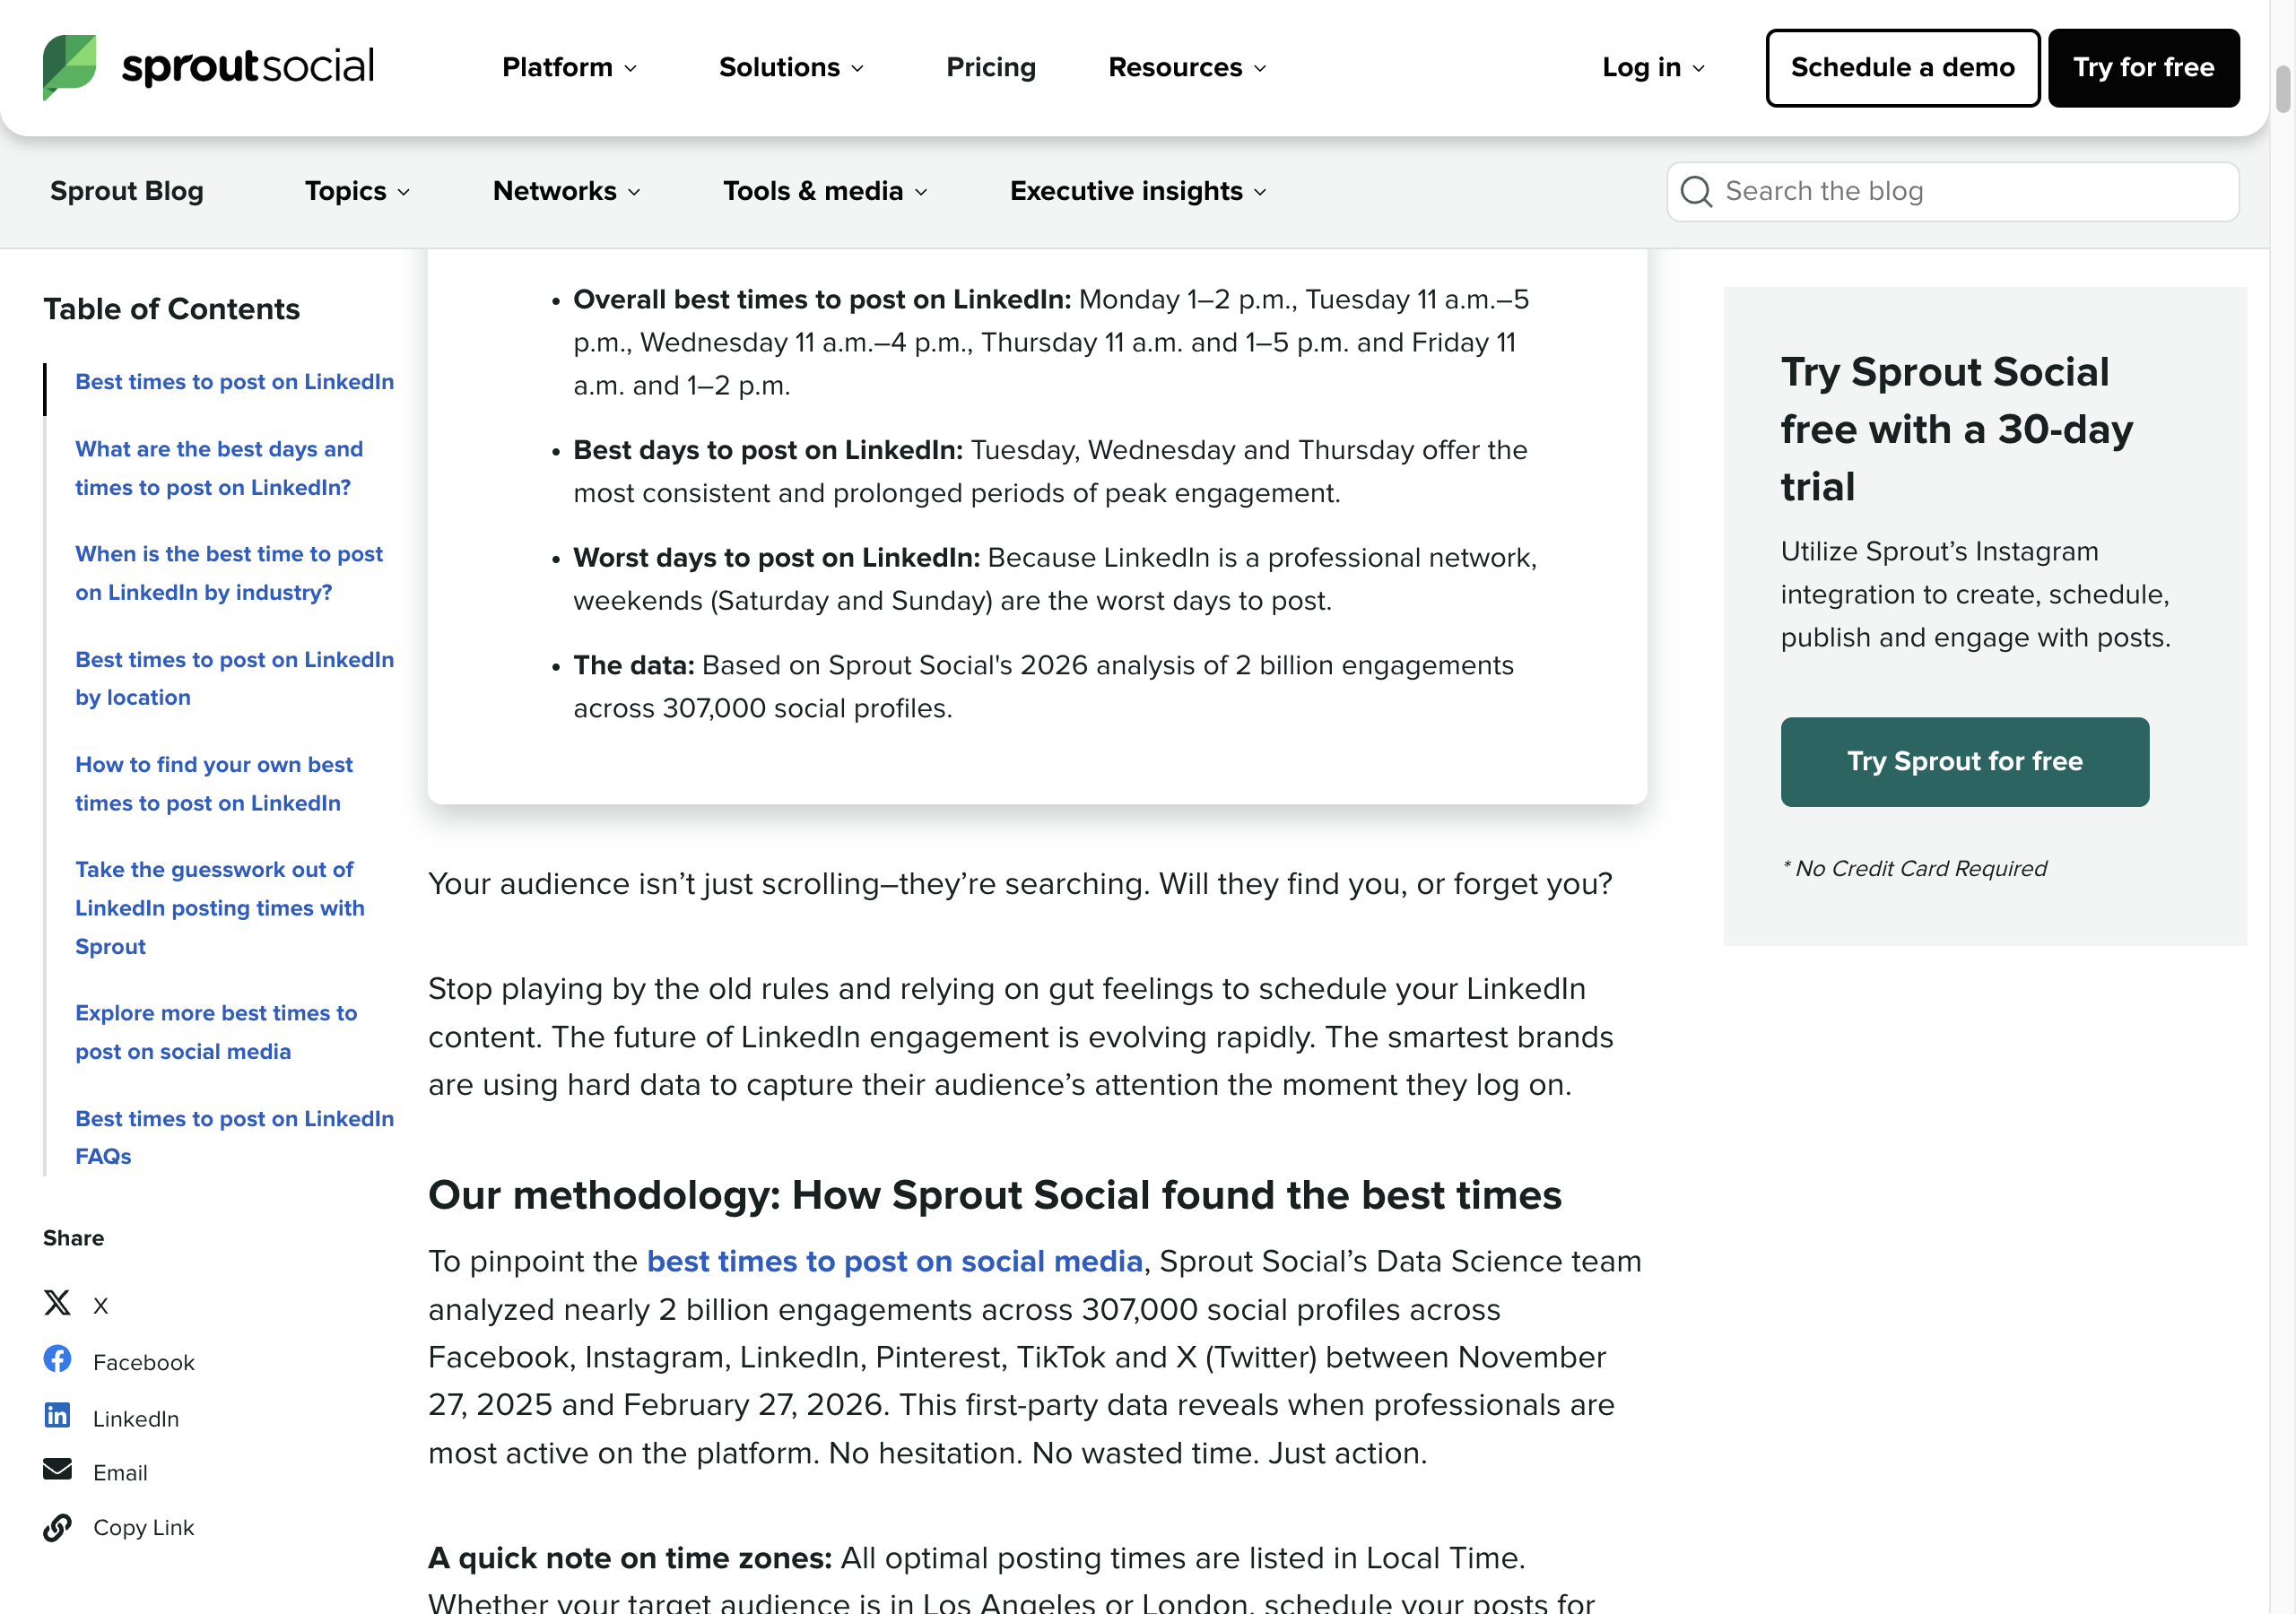Jump to 'What are the best days and times' section
The width and height of the screenshot is (2296, 1614).
pyautogui.click(x=219, y=468)
